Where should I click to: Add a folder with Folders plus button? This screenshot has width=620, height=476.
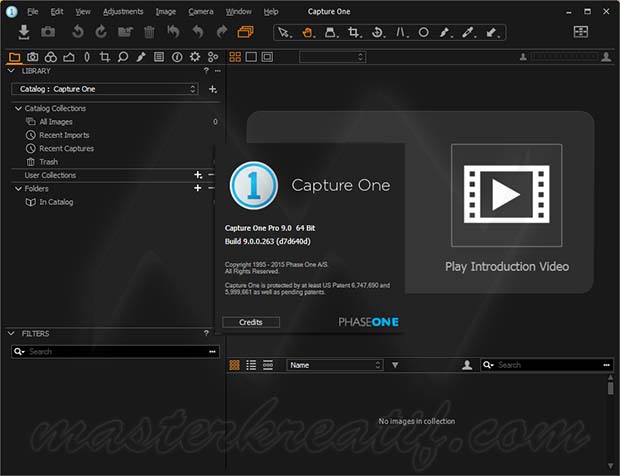click(x=198, y=188)
